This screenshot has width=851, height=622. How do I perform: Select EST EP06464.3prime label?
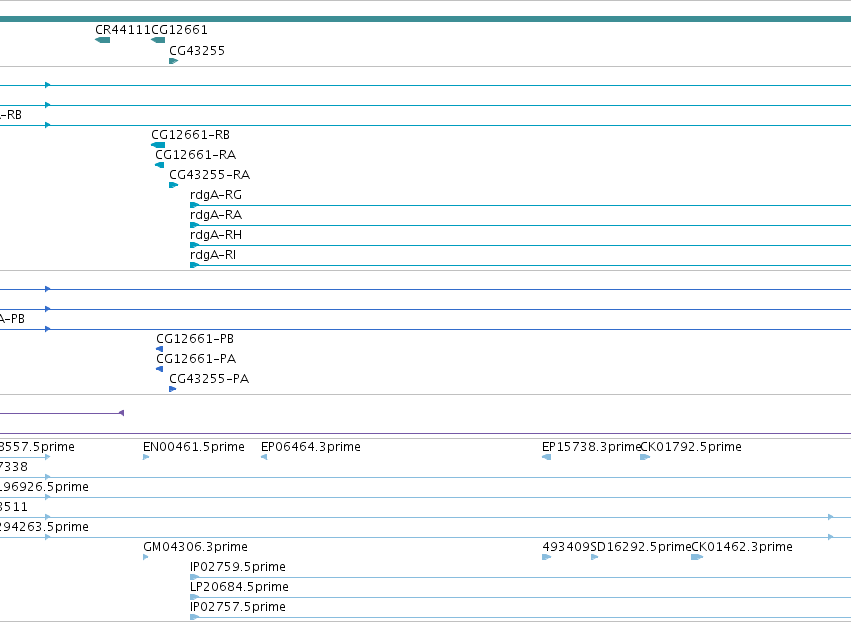(x=311, y=447)
